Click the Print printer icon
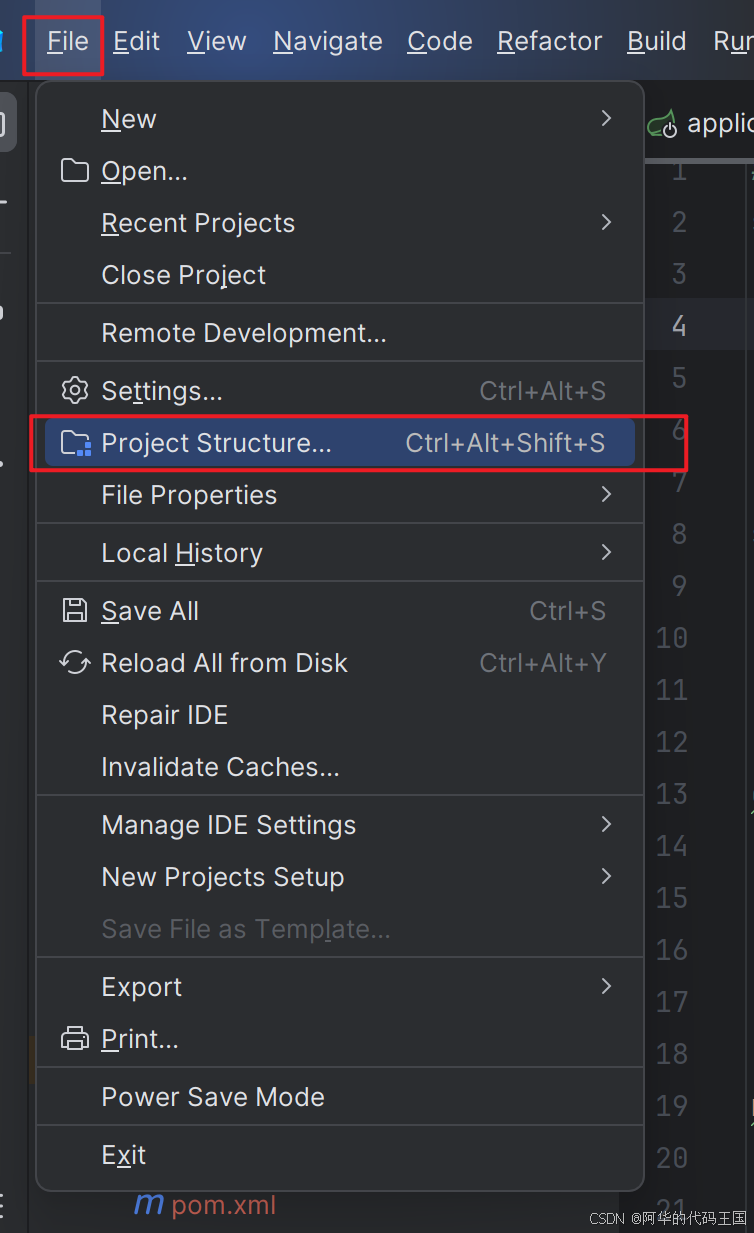This screenshot has height=1233, width=754. pyautogui.click(x=75, y=1039)
